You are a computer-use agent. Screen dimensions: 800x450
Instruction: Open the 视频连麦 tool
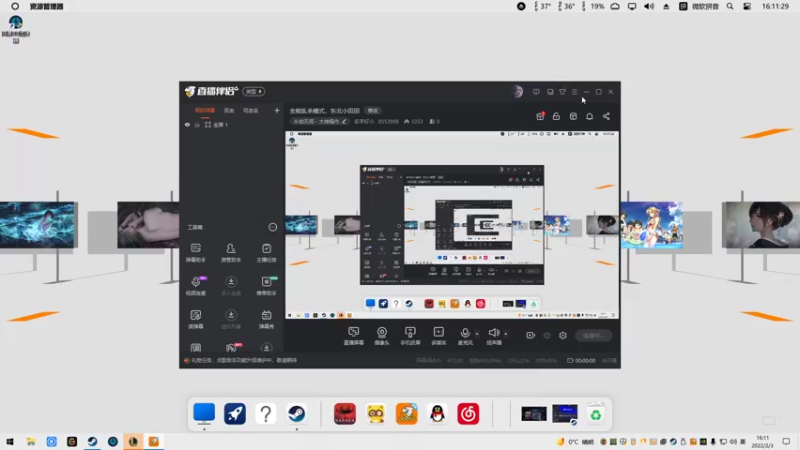196,286
